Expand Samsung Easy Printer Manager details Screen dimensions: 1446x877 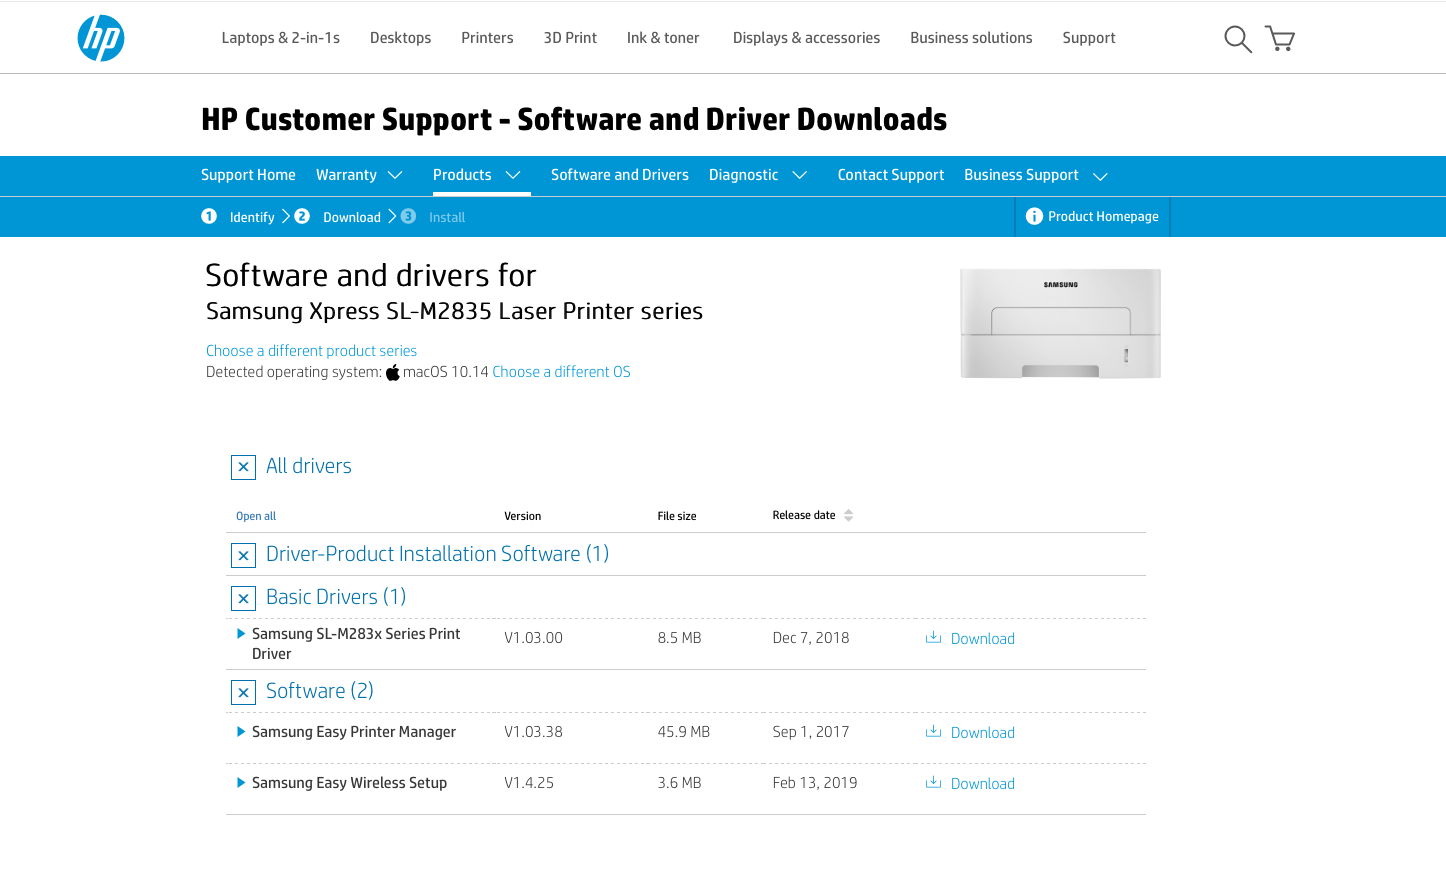pos(241,732)
